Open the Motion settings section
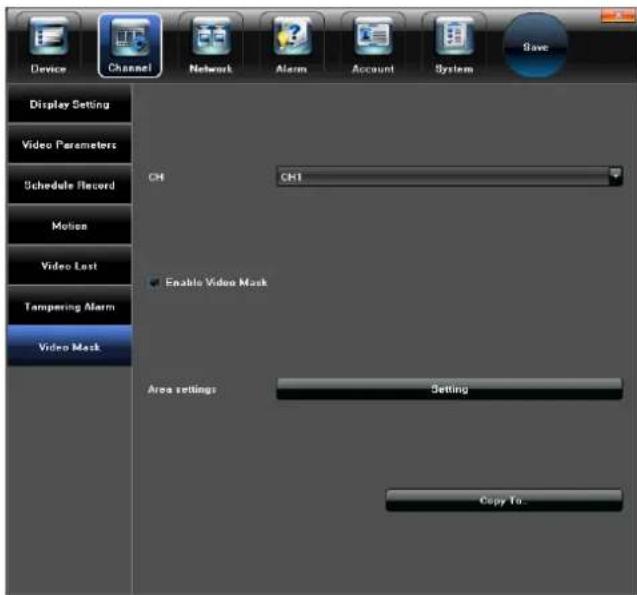The image size is (637, 595). pos(69,225)
